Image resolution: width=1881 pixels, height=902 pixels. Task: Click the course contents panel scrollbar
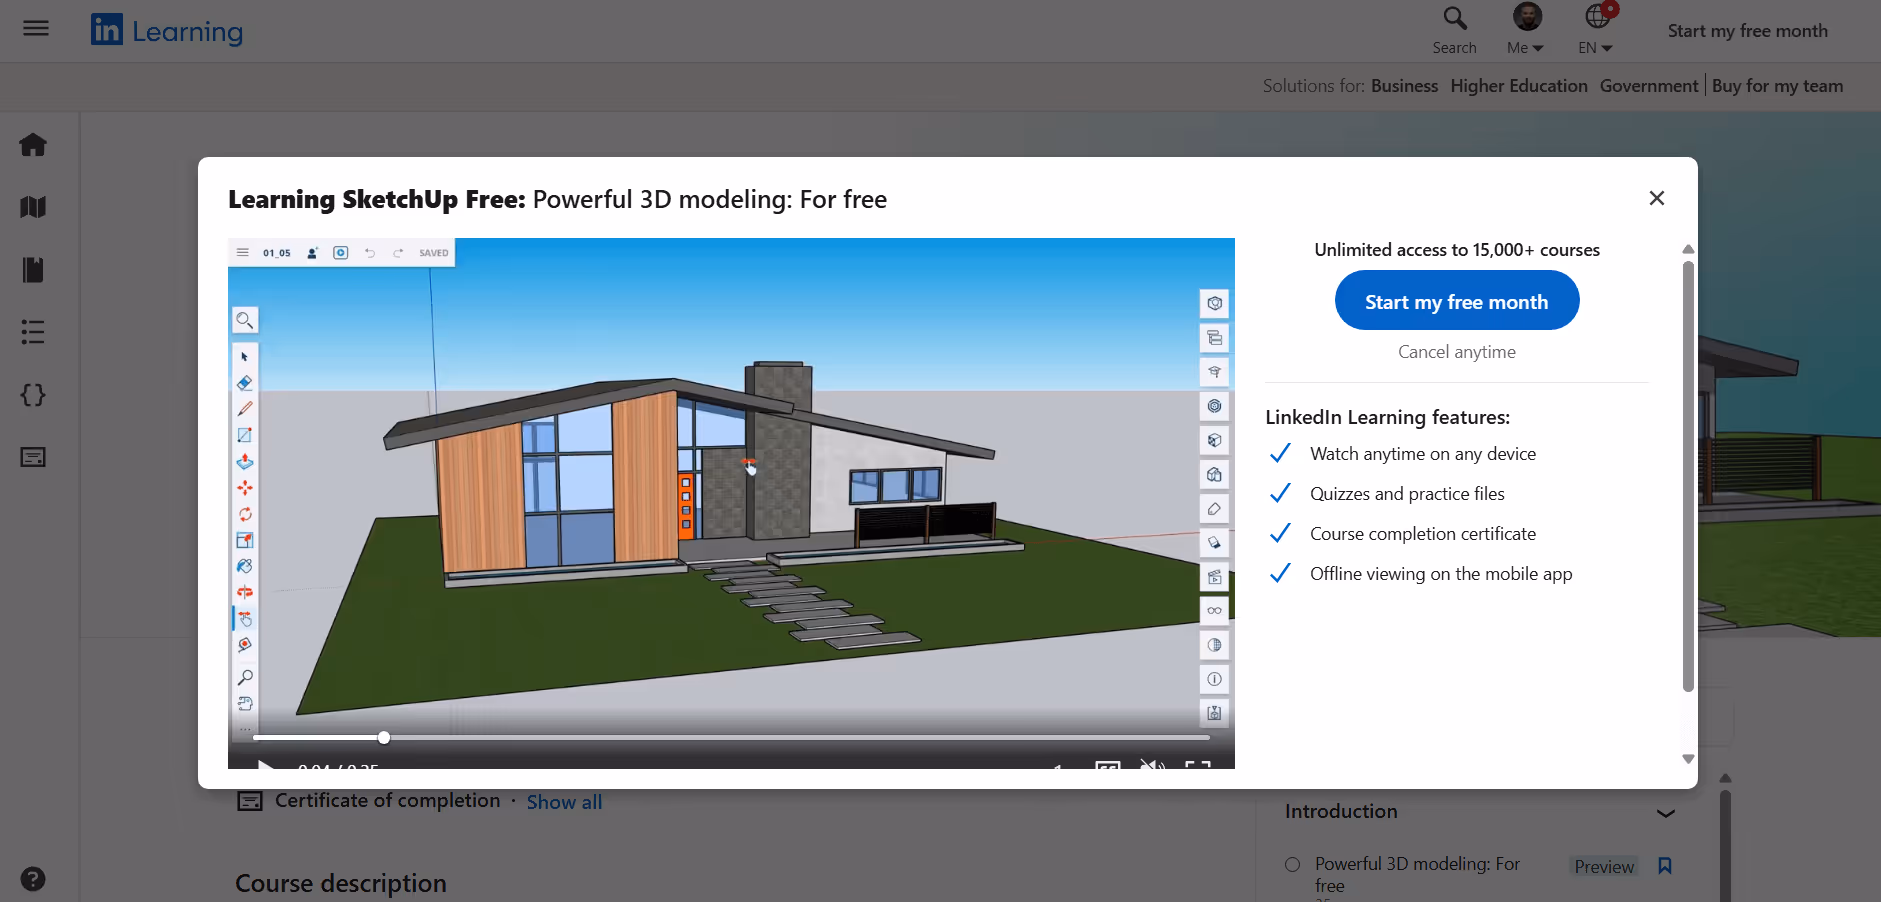(x=1725, y=845)
